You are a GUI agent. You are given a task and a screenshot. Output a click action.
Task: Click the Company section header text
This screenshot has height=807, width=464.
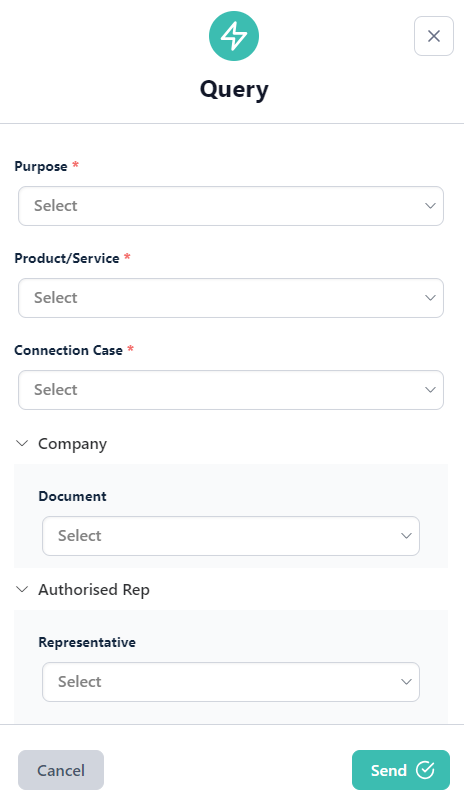(x=73, y=444)
